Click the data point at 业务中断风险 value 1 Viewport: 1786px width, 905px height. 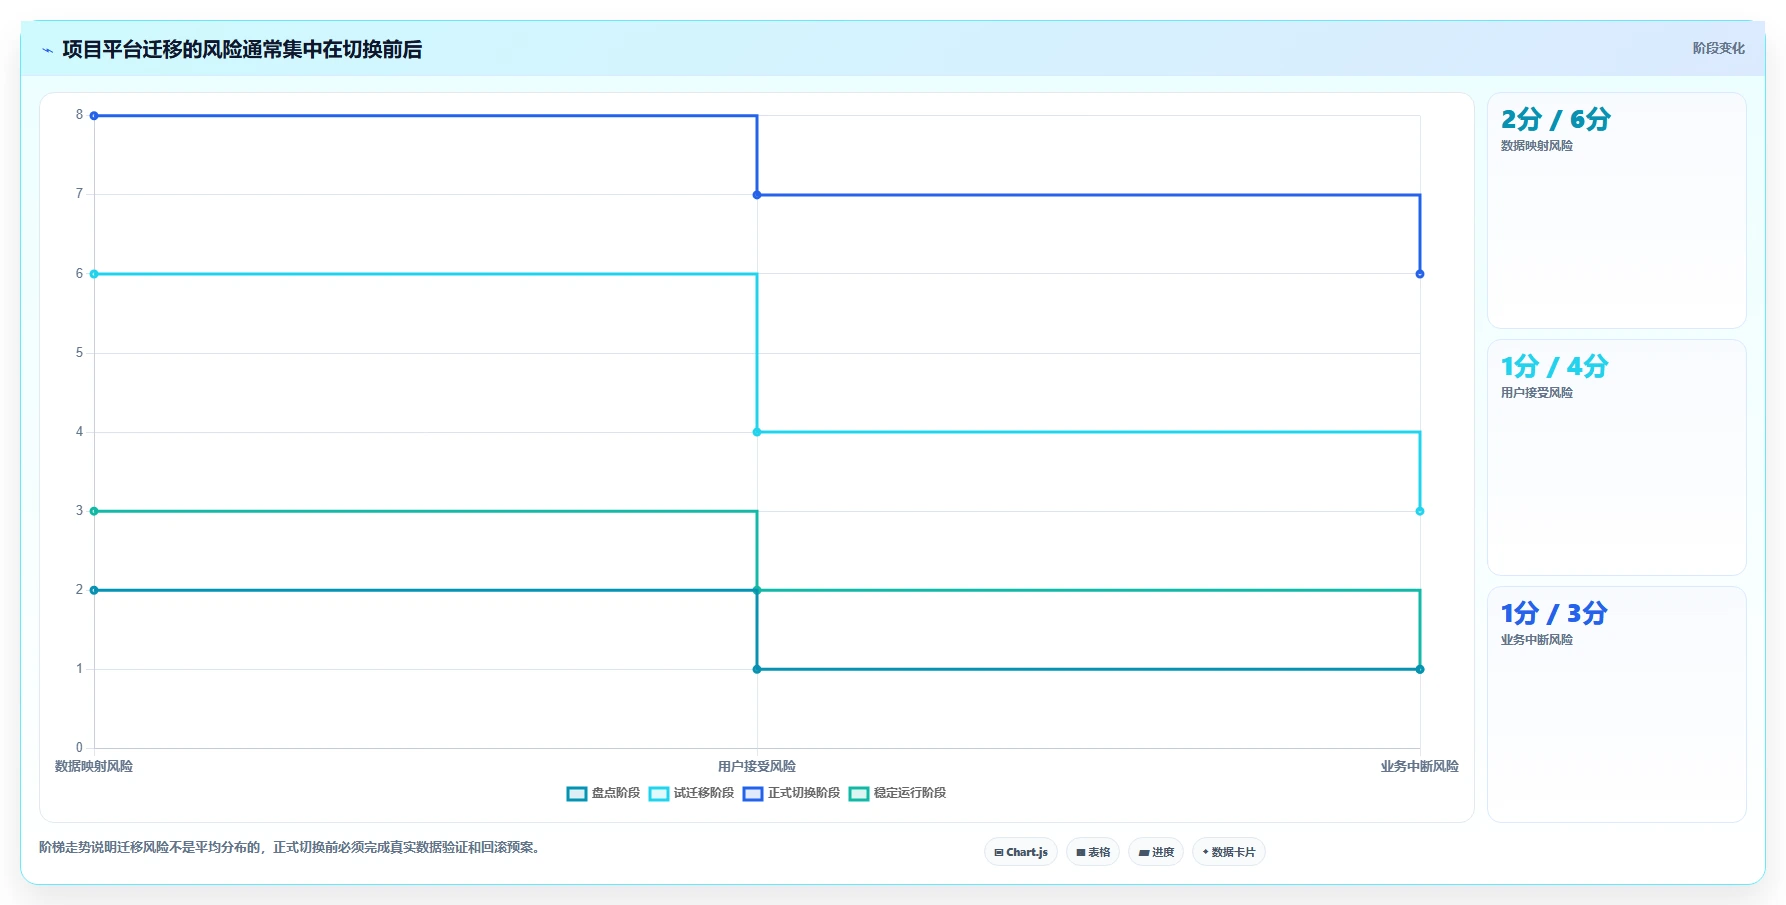click(1420, 669)
